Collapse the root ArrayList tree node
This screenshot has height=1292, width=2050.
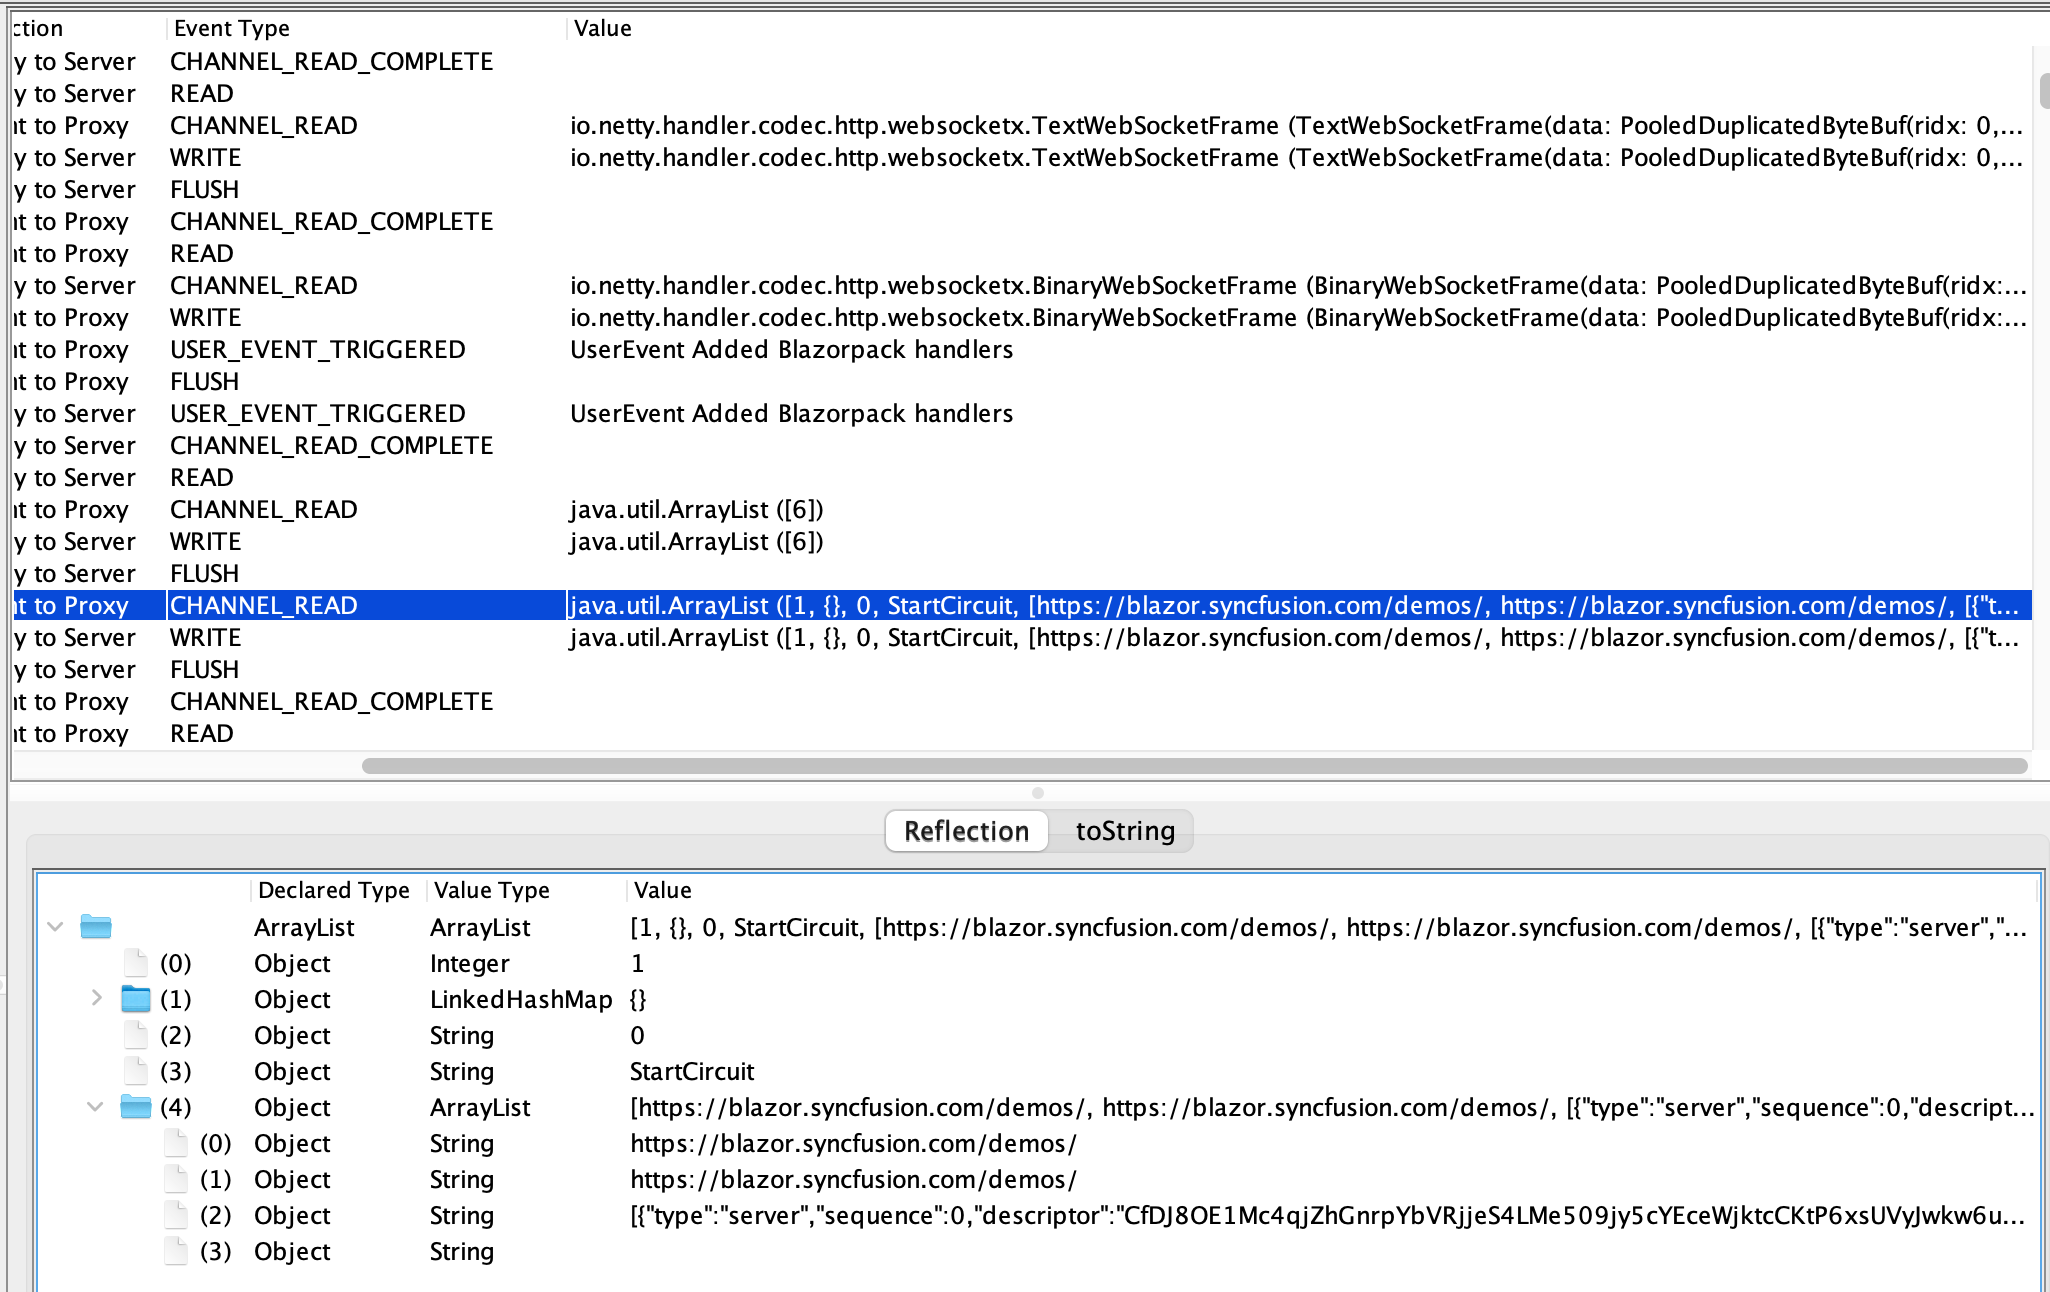coord(56,927)
